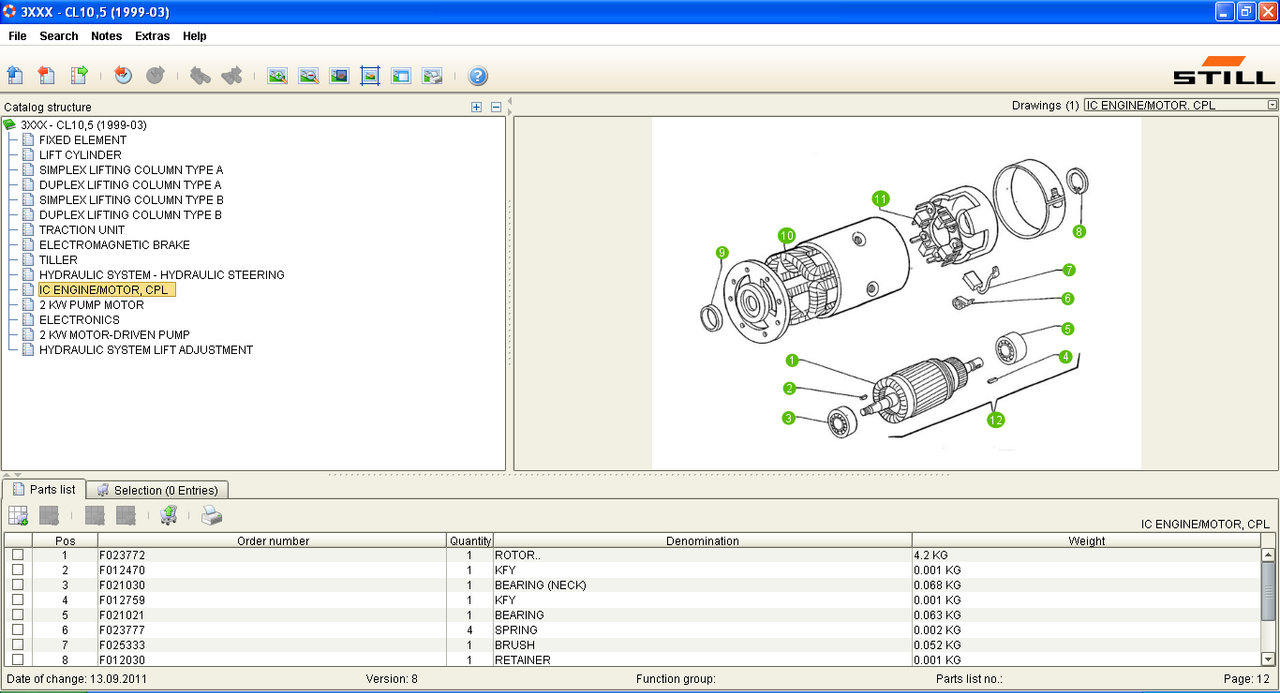Open HYDRAULIC SYSTEM LIFT ADJUSTMENT
This screenshot has height=693, width=1280.
tap(146, 350)
